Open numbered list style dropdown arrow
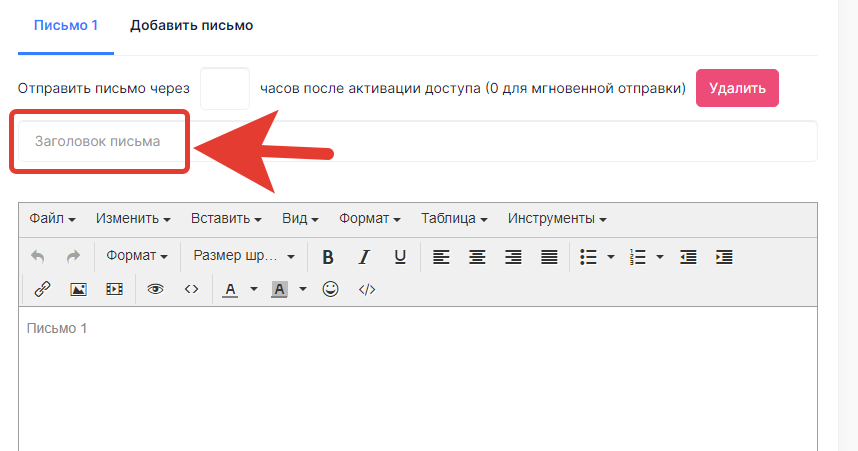This screenshot has height=451, width=858. [660, 257]
